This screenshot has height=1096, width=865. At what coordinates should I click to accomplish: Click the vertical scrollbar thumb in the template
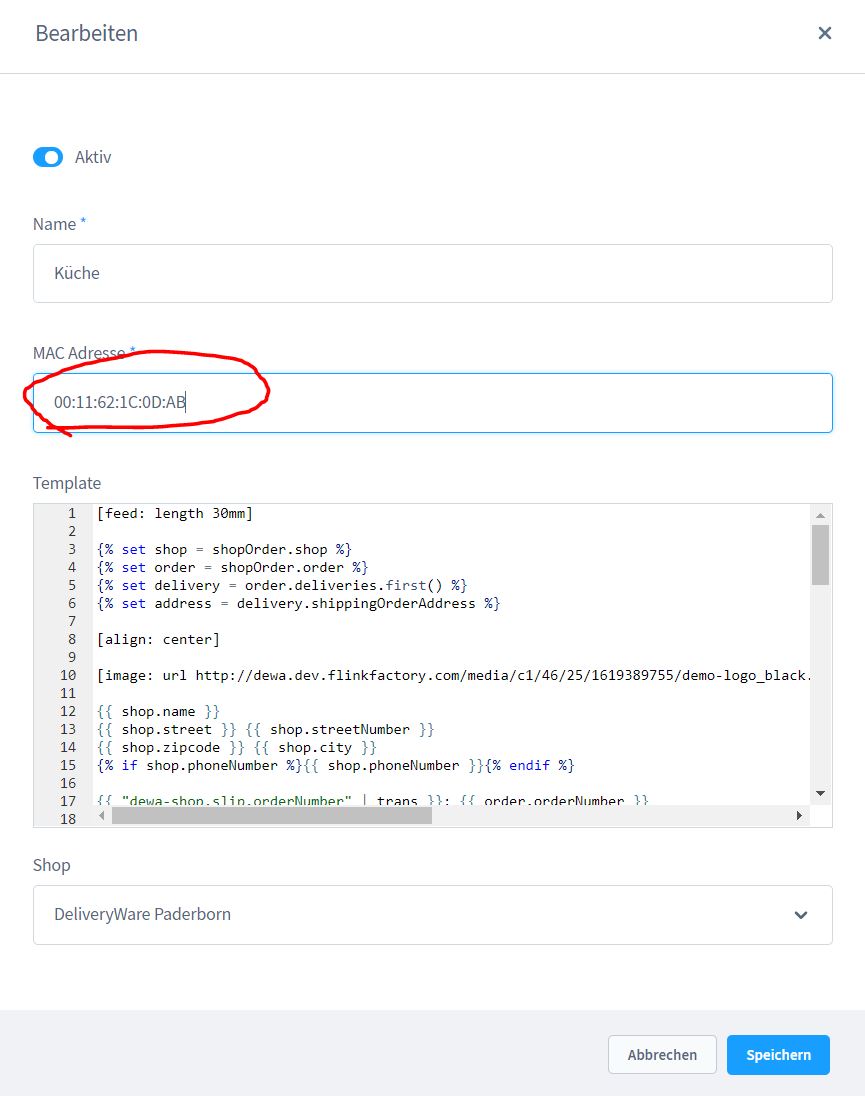820,554
